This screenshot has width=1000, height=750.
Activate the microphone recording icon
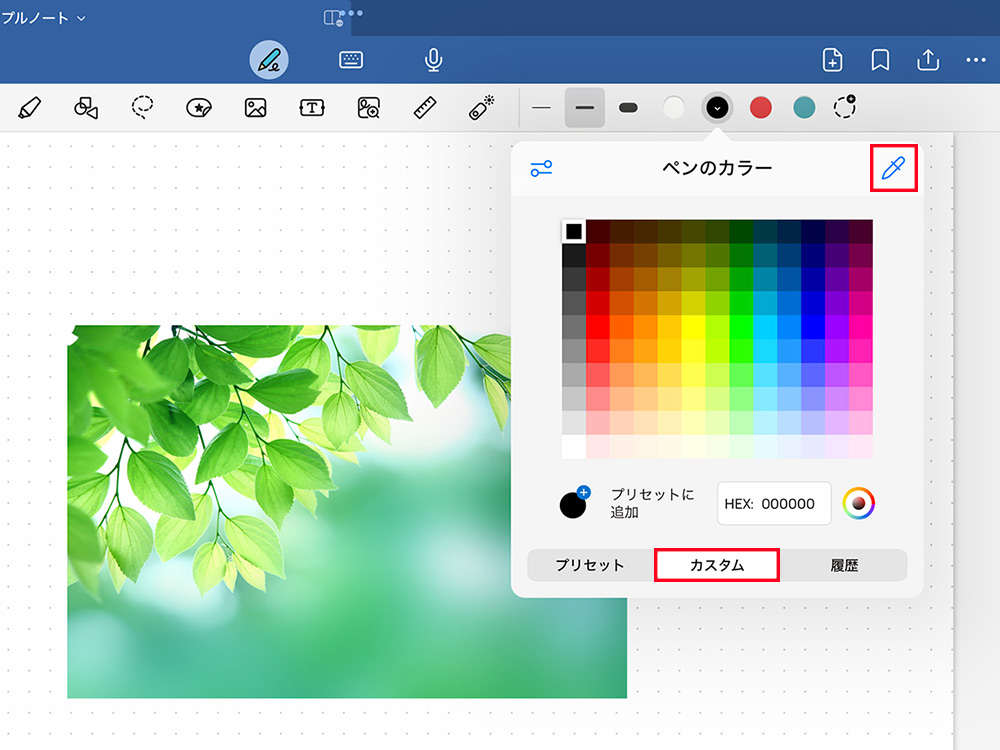coord(434,60)
